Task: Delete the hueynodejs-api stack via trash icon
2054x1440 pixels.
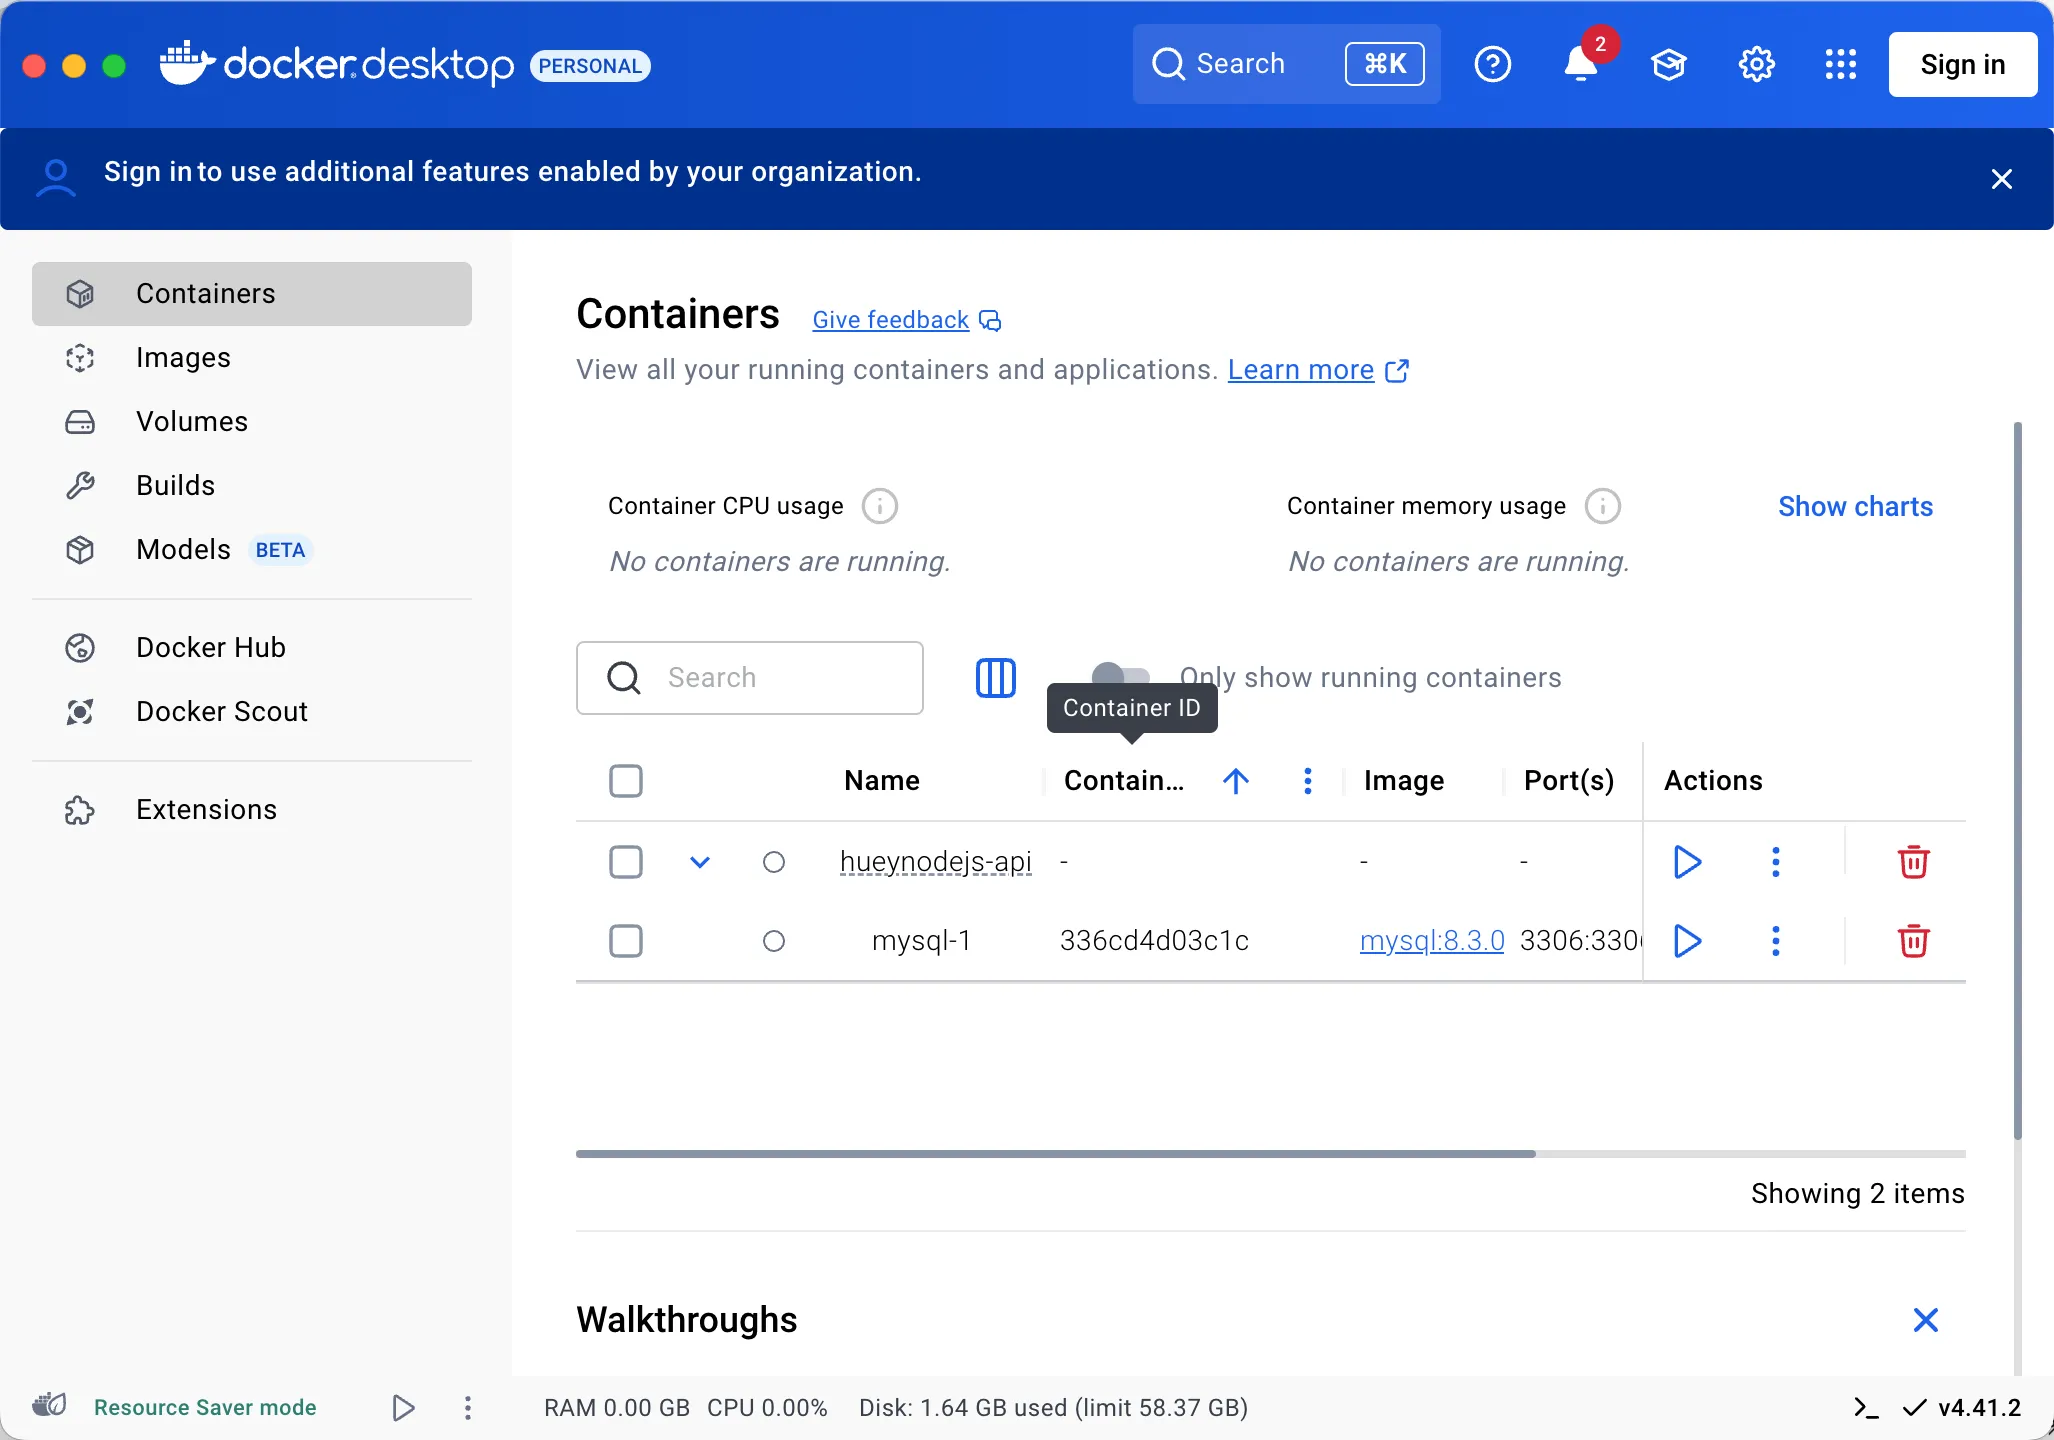Action: click(1913, 862)
